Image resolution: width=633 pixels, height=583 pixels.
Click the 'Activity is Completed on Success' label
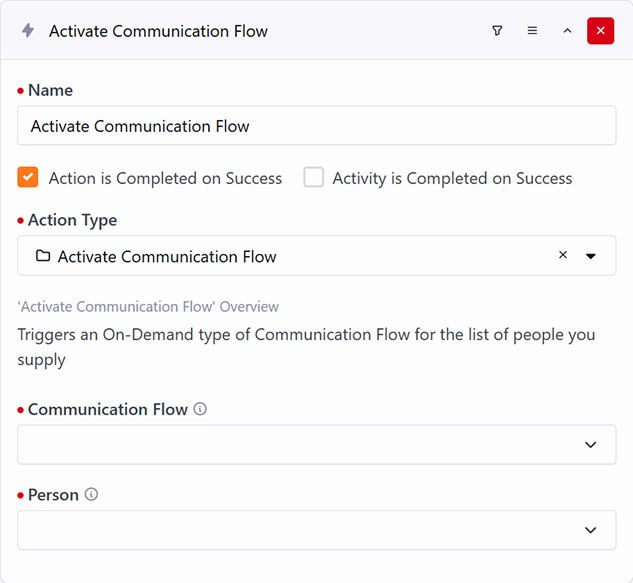[x=452, y=178]
